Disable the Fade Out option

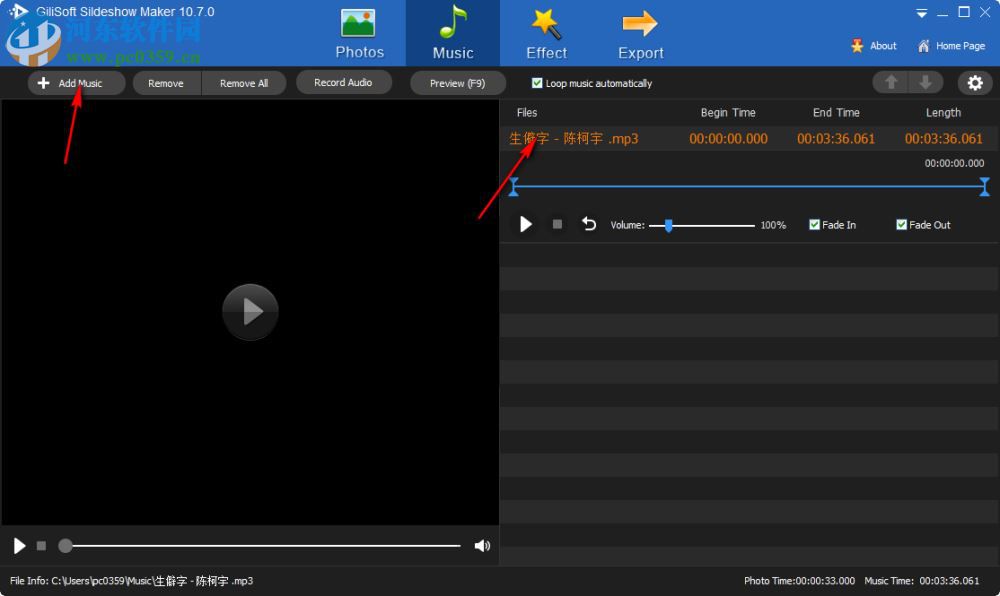[x=901, y=224]
